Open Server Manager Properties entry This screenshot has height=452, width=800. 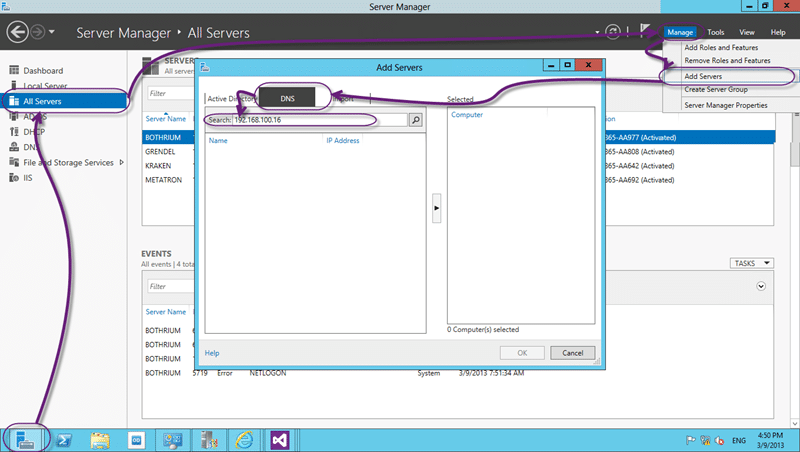click(x=726, y=105)
